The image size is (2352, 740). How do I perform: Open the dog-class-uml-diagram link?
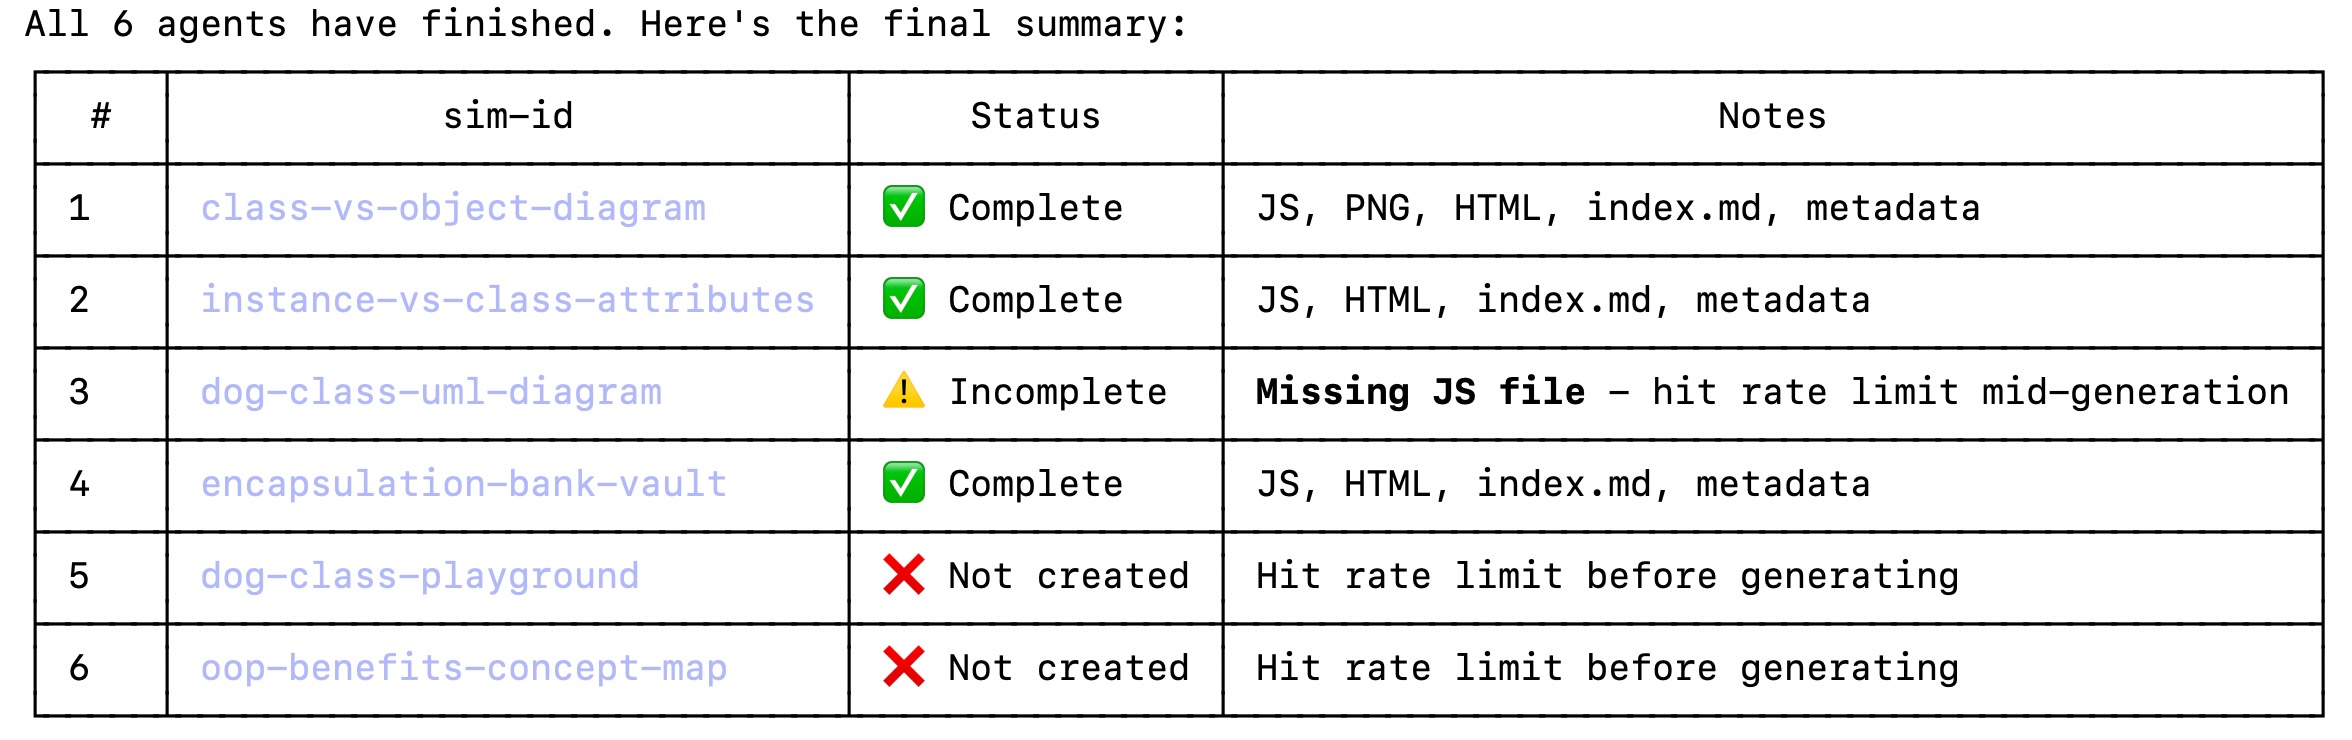coord(431,393)
